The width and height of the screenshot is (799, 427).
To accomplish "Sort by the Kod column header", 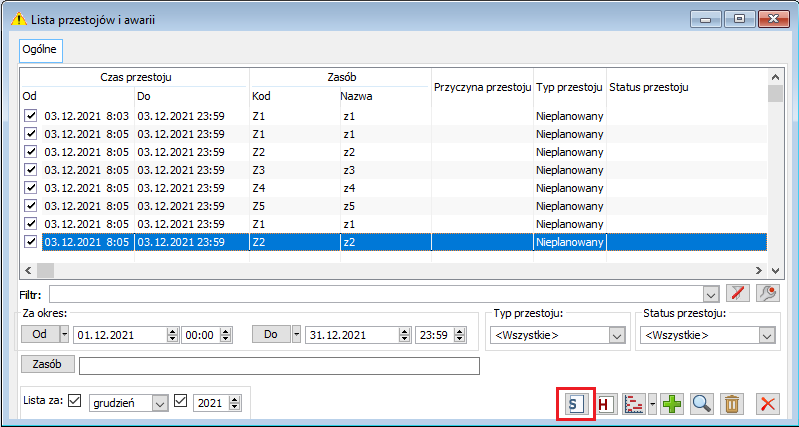I will tap(295, 96).
